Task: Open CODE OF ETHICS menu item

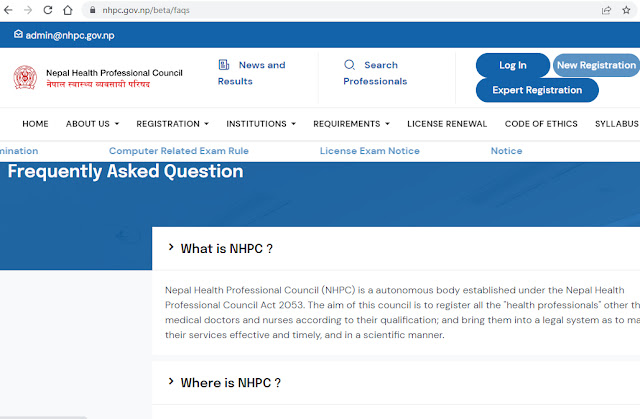Action: coord(541,124)
